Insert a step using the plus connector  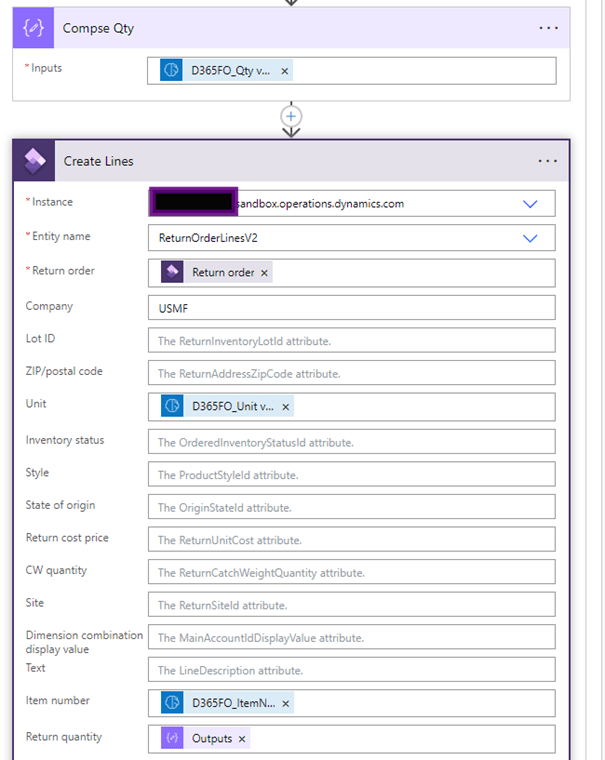point(291,117)
